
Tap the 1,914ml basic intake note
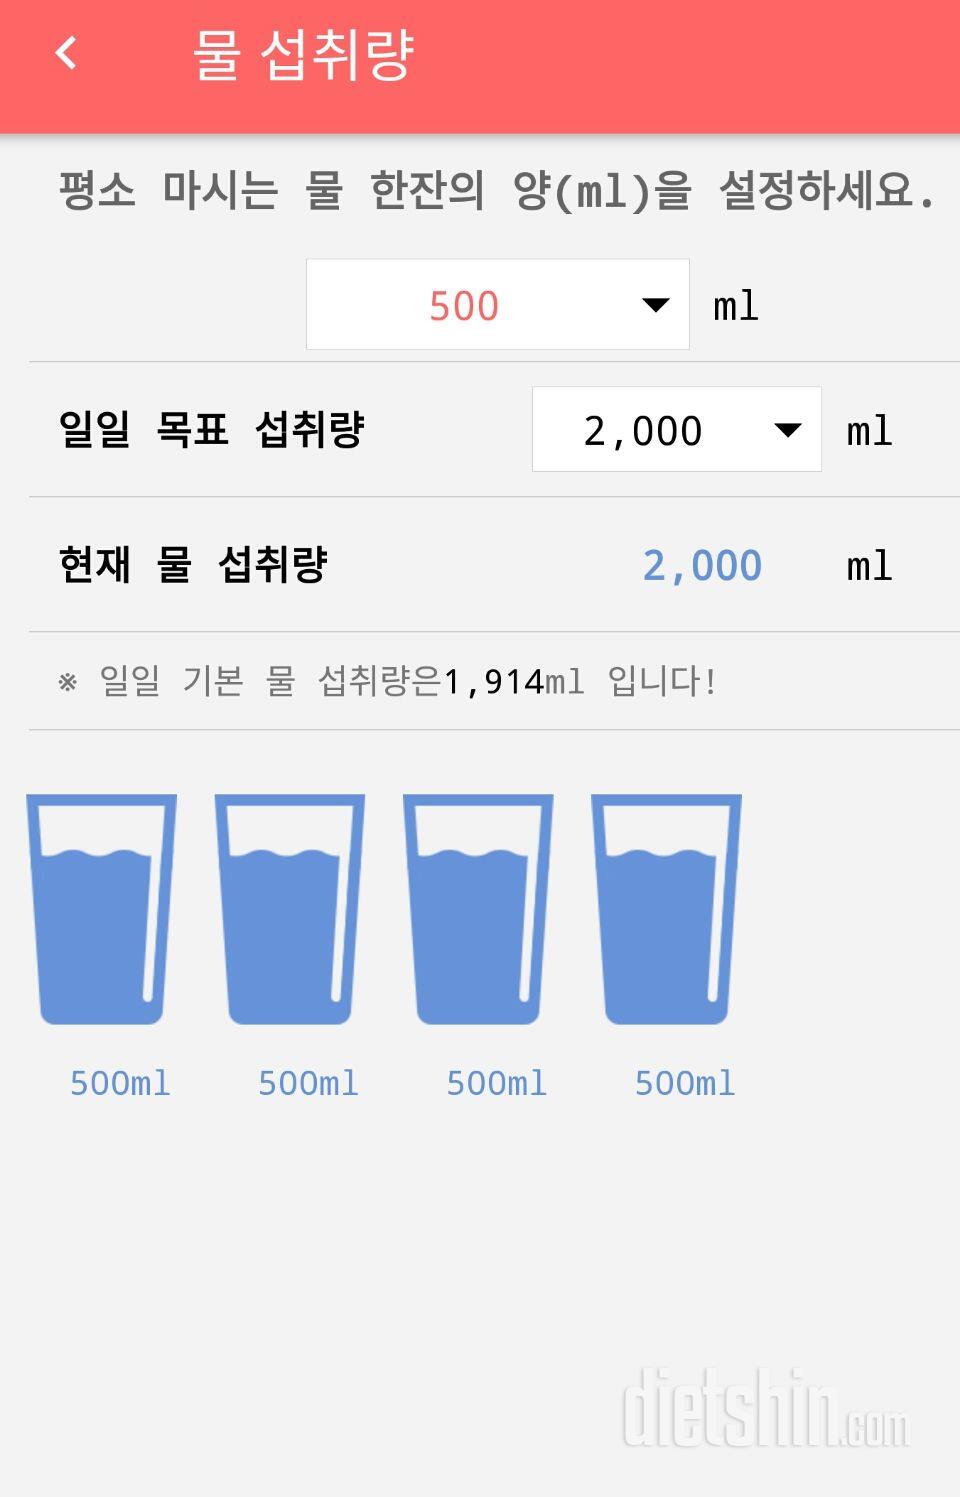coord(388,682)
